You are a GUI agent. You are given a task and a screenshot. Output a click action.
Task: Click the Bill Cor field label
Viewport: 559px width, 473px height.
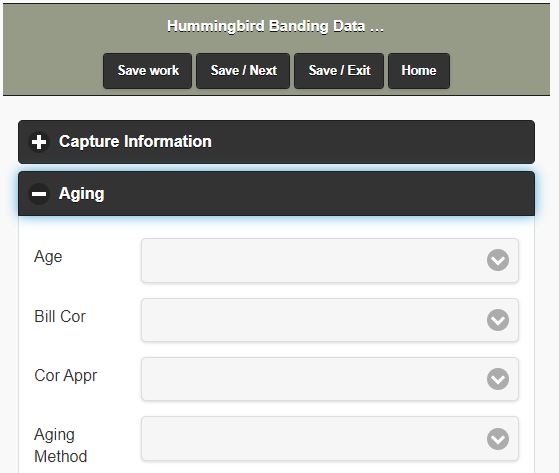tap(60, 317)
